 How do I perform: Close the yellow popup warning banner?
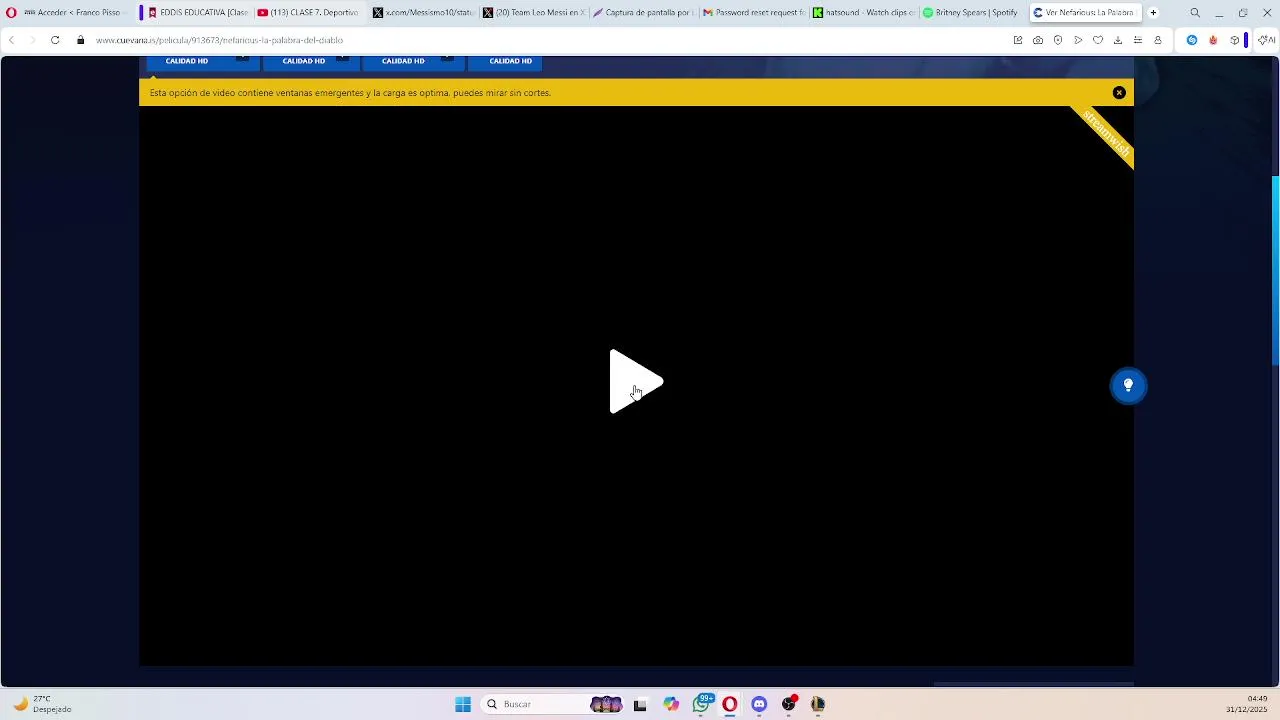(x=1119, y=93)
